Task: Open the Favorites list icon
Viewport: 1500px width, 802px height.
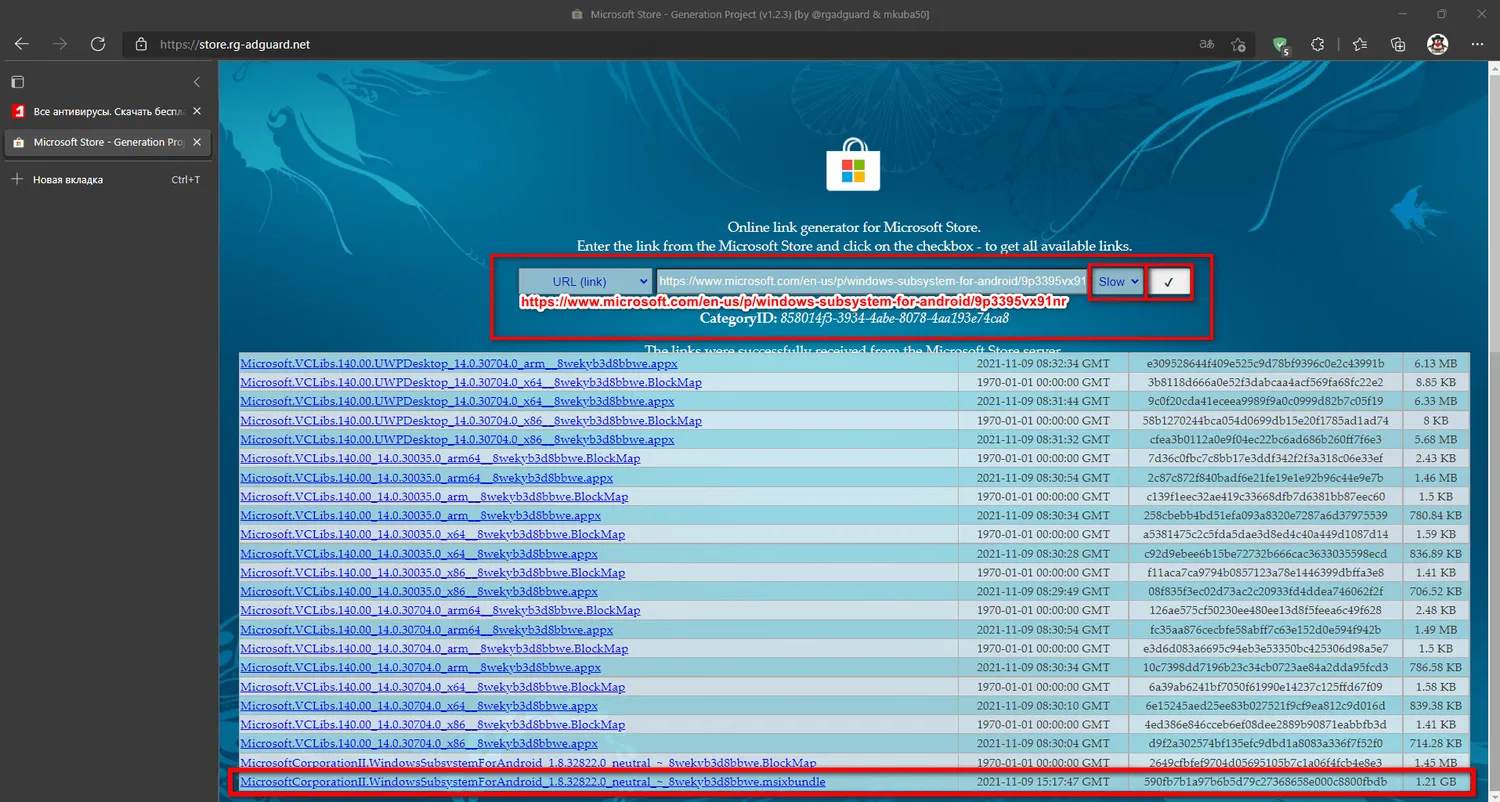Action: coord(1359,44)
